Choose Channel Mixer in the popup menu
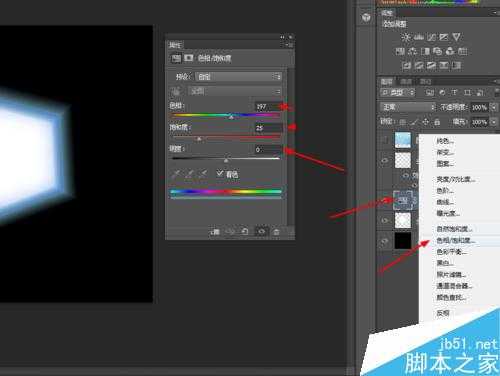 [454, 286]
